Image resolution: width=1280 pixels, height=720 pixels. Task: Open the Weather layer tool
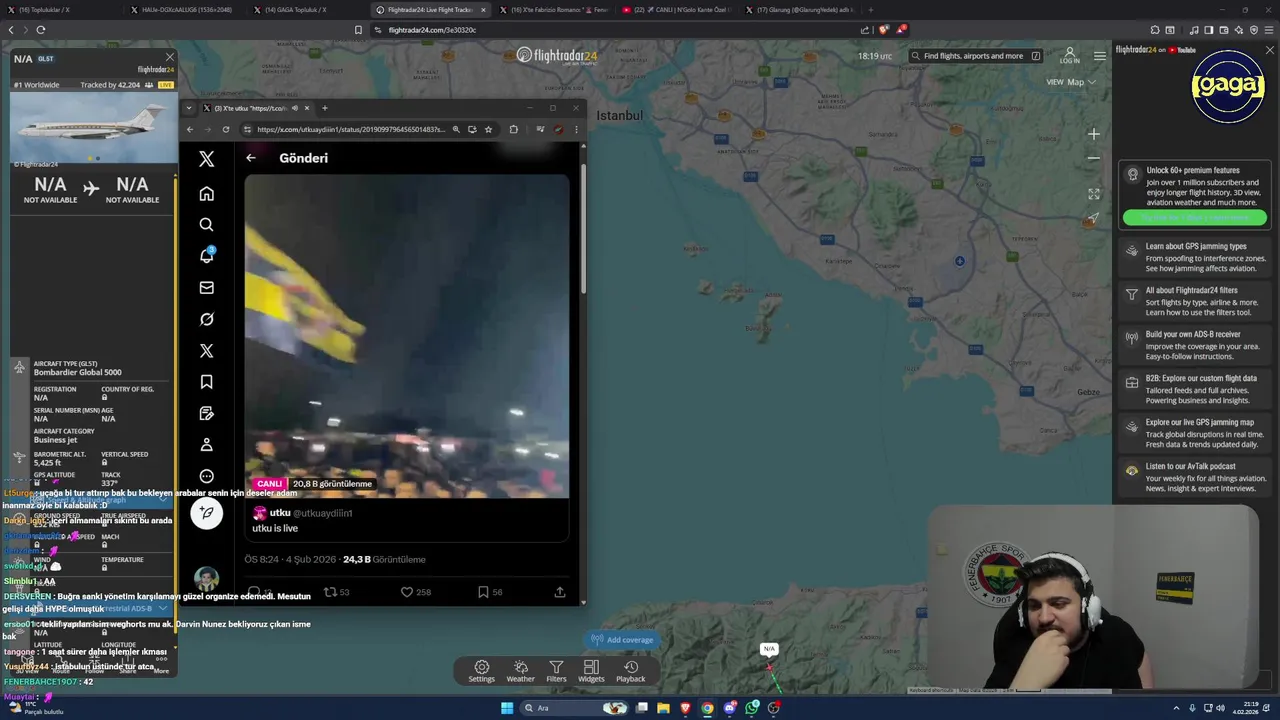click(x=520, y=671)
